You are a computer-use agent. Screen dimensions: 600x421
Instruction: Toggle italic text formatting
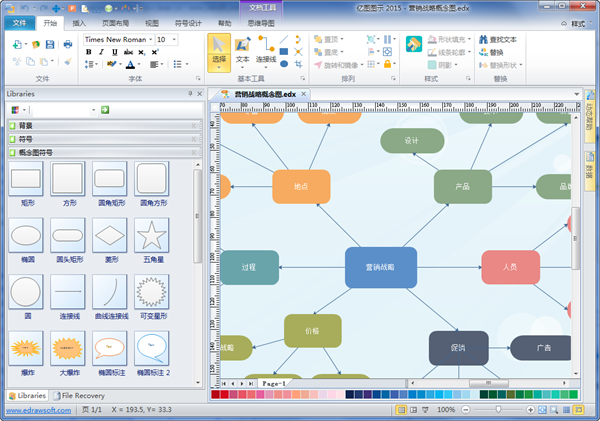click(x=100, y=53)
